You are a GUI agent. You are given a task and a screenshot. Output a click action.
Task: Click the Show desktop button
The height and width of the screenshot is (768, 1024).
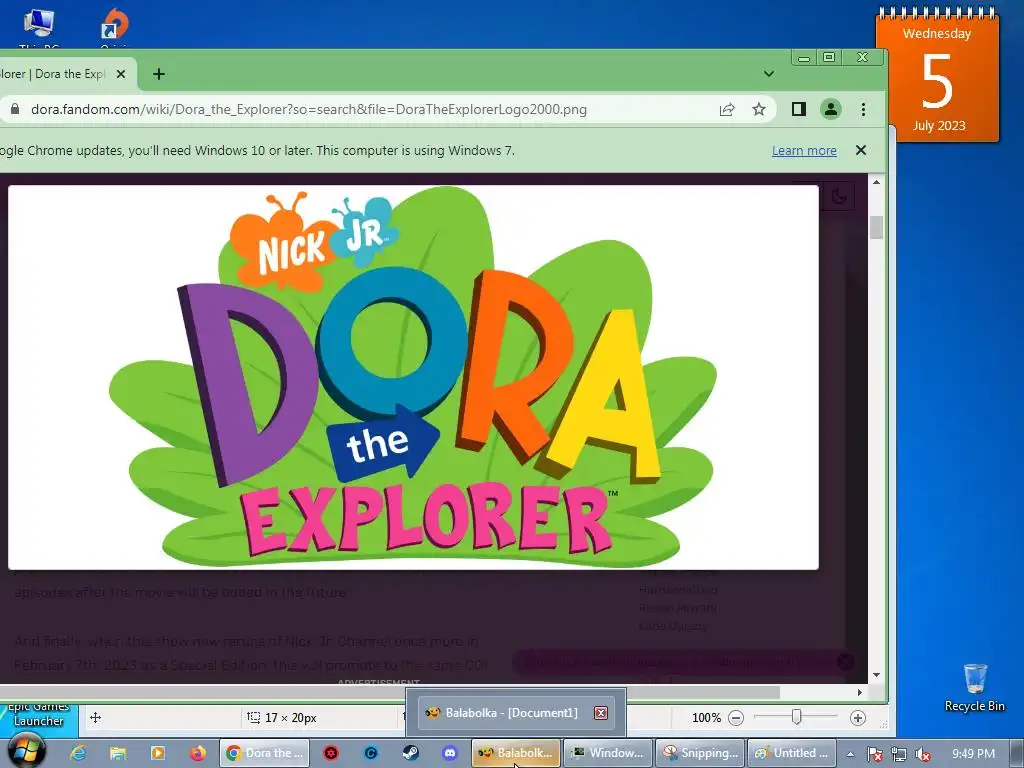(x=1017, y=754)
